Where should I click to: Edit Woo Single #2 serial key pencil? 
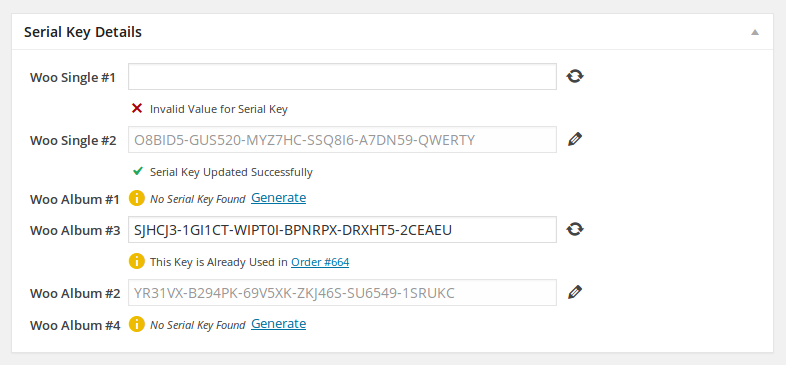pyautogui.click(x=575, y=139)
